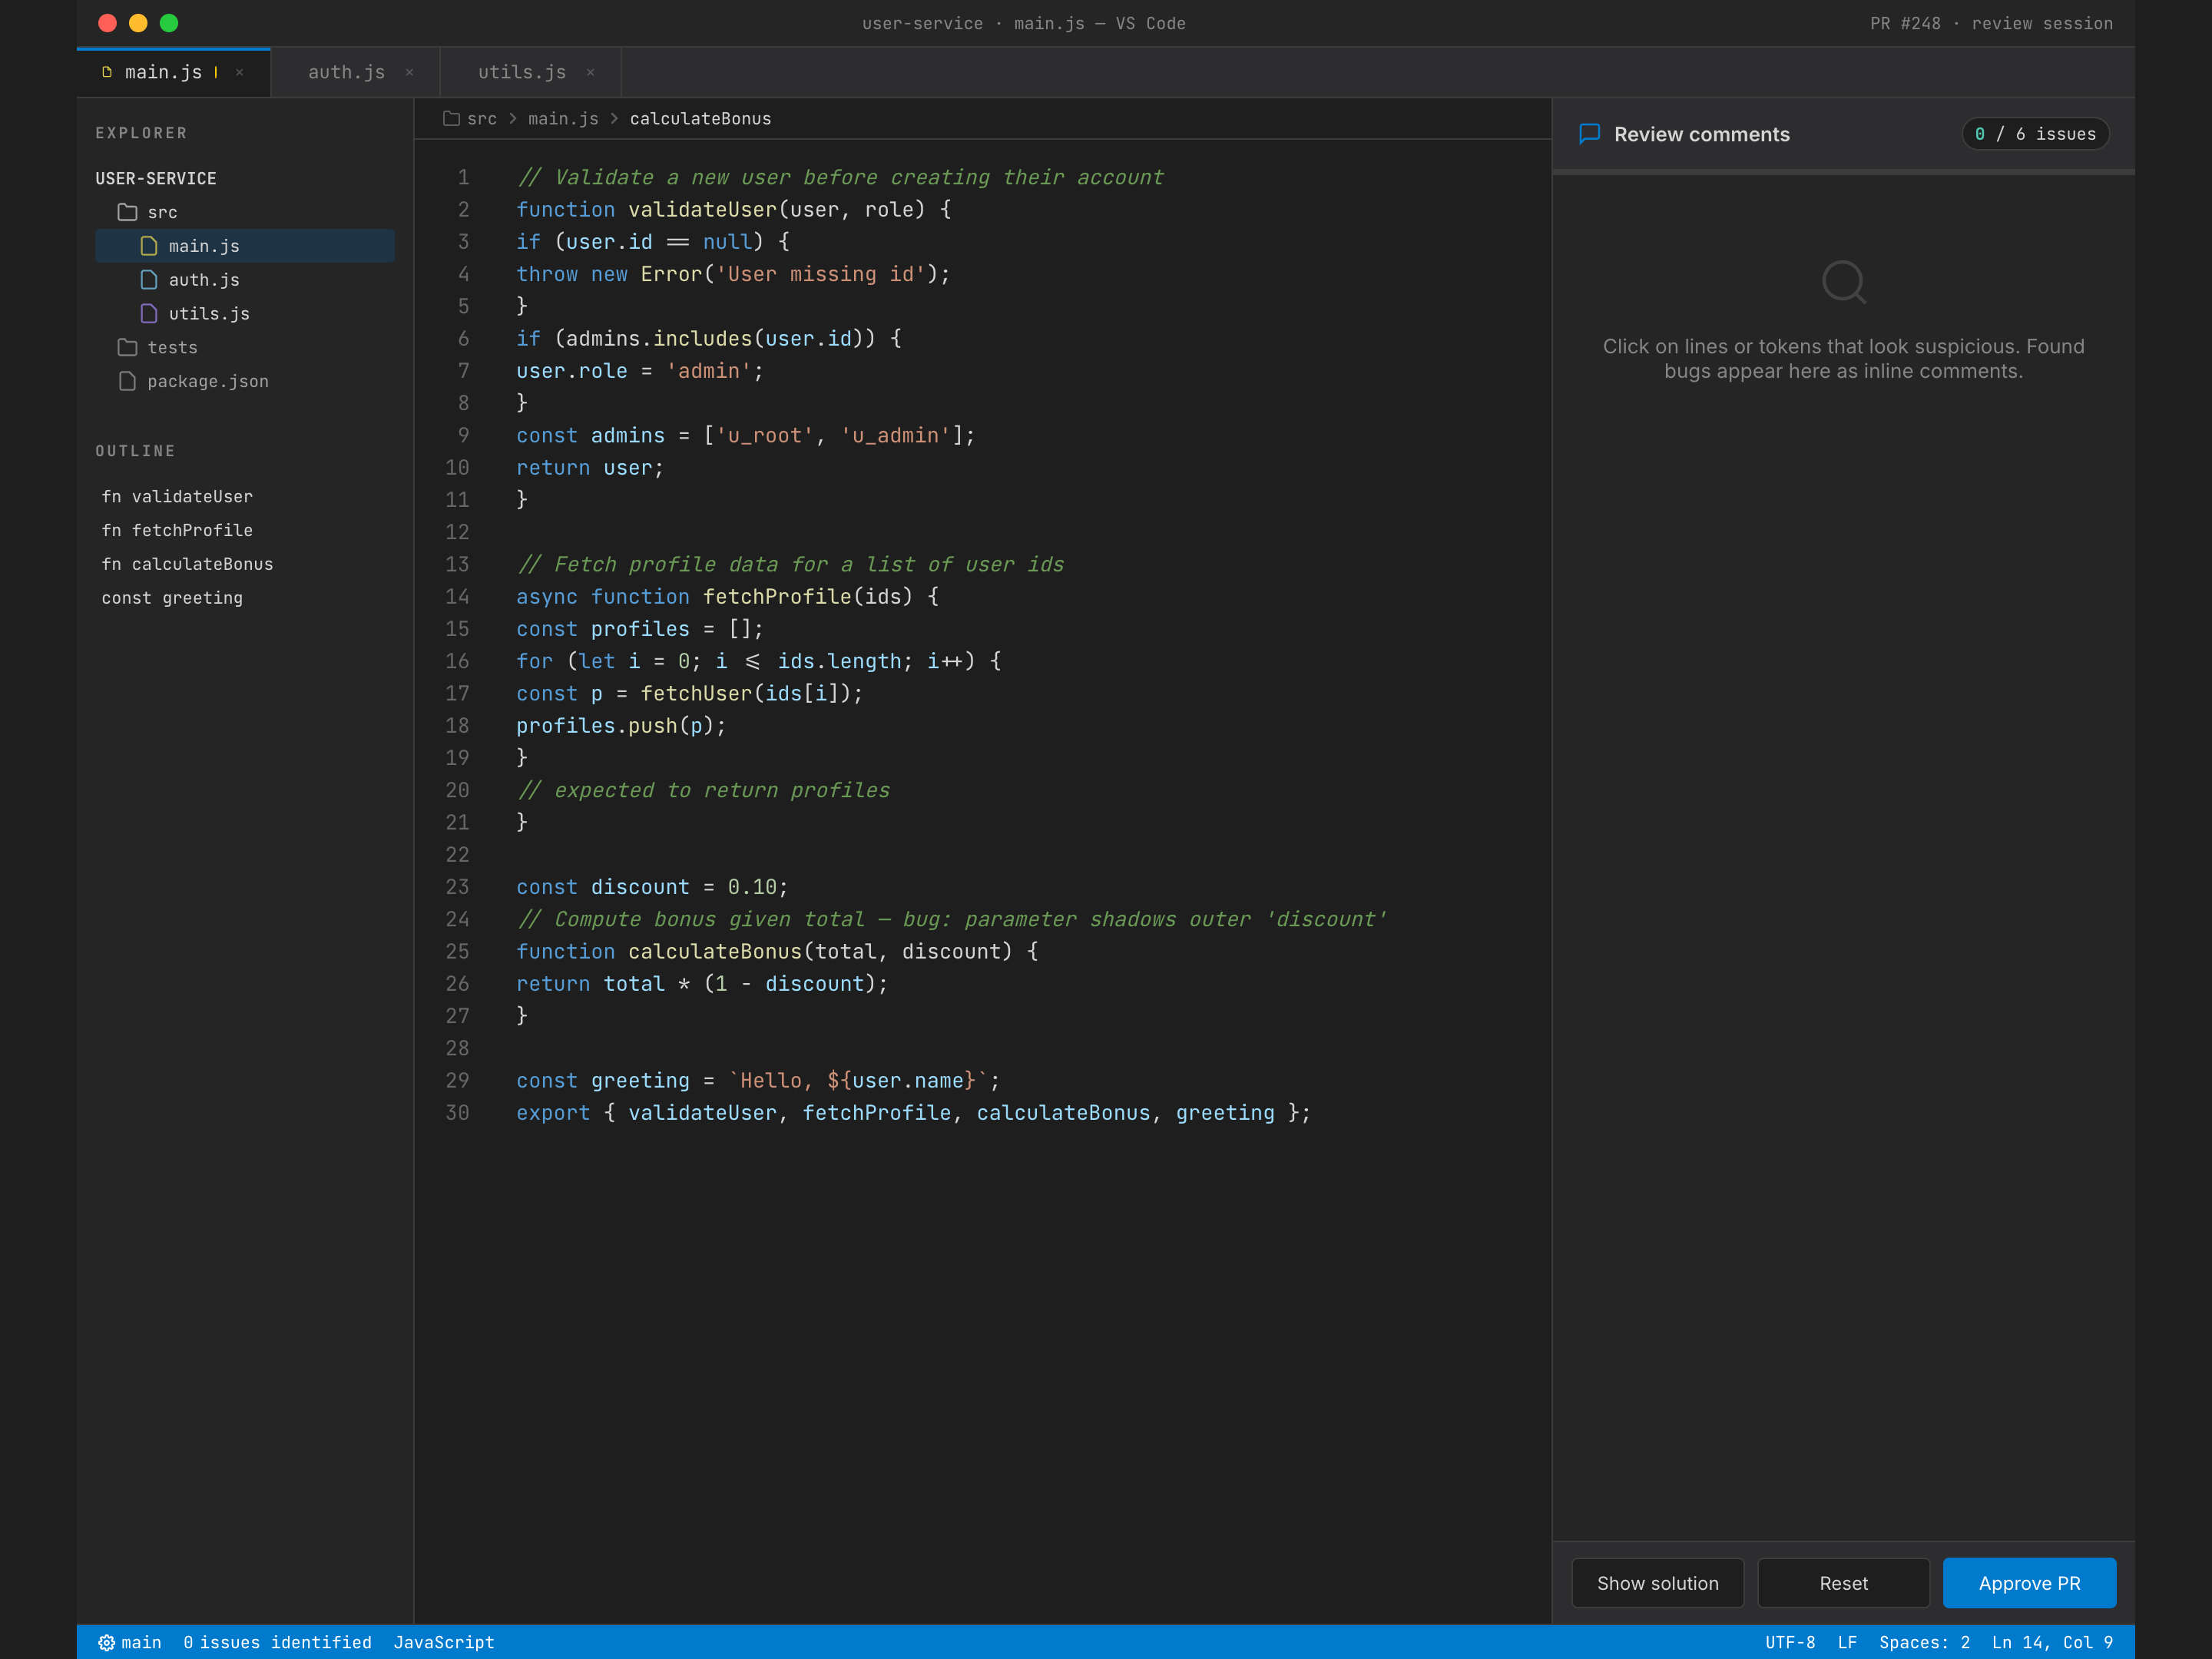Click Ln 14, Col 9 indicator
This screenshot has height=1659, width=2212.
coord(2052,1642)
